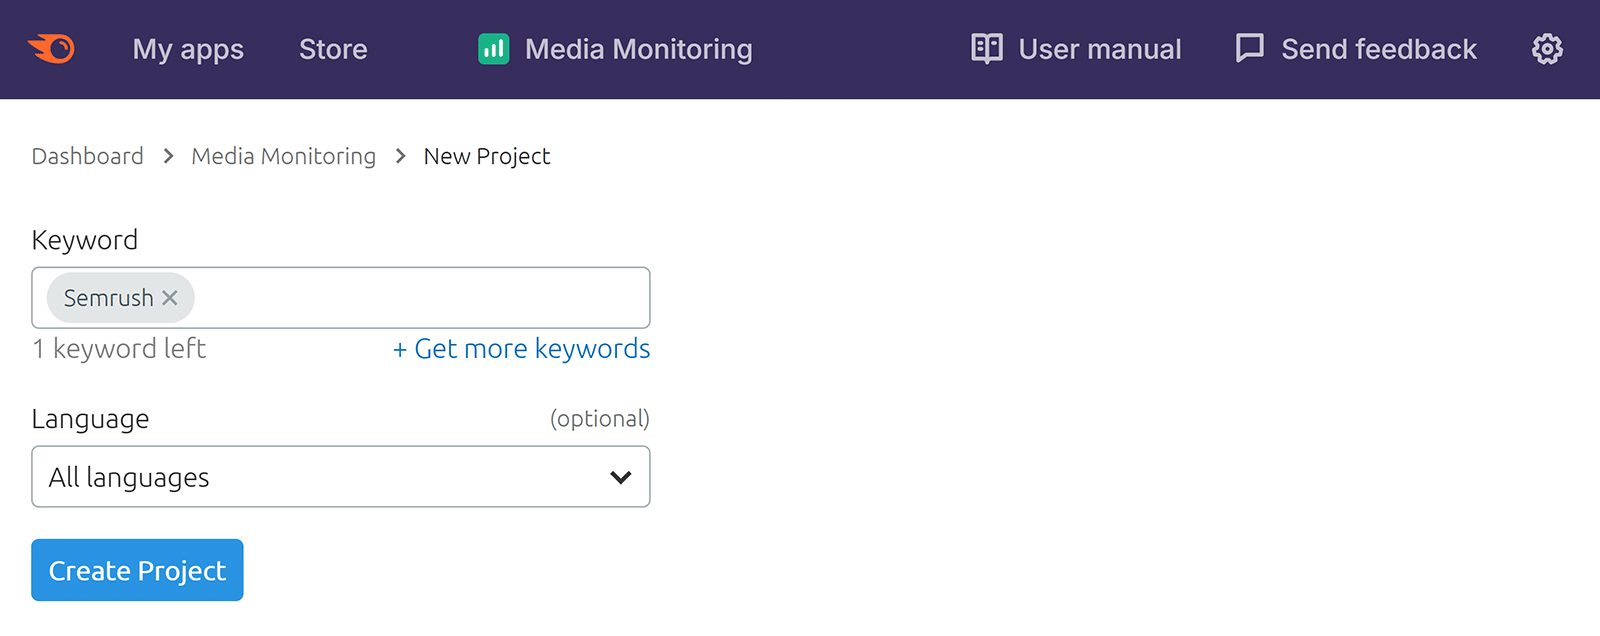This screenshot has width=1600, height=636.
Task: Open the User manual link
Action: [1100, 49]
